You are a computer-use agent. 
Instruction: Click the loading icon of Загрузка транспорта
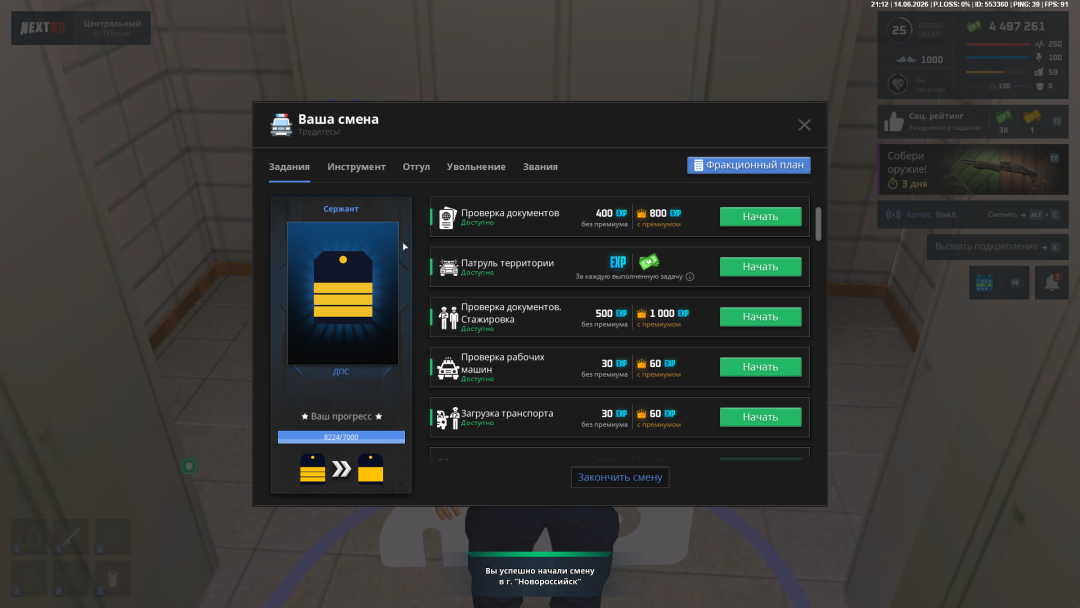tap(448, 418)
